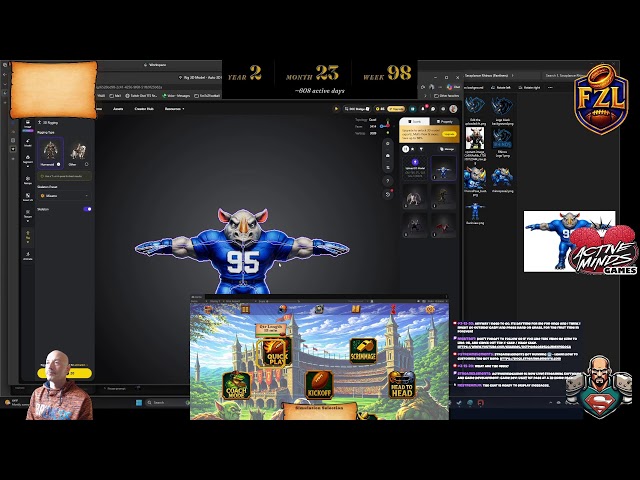This screenshot has height=480, width=640.
Task: Open the Texture tool in left sidebar
Action: point(28,214)
